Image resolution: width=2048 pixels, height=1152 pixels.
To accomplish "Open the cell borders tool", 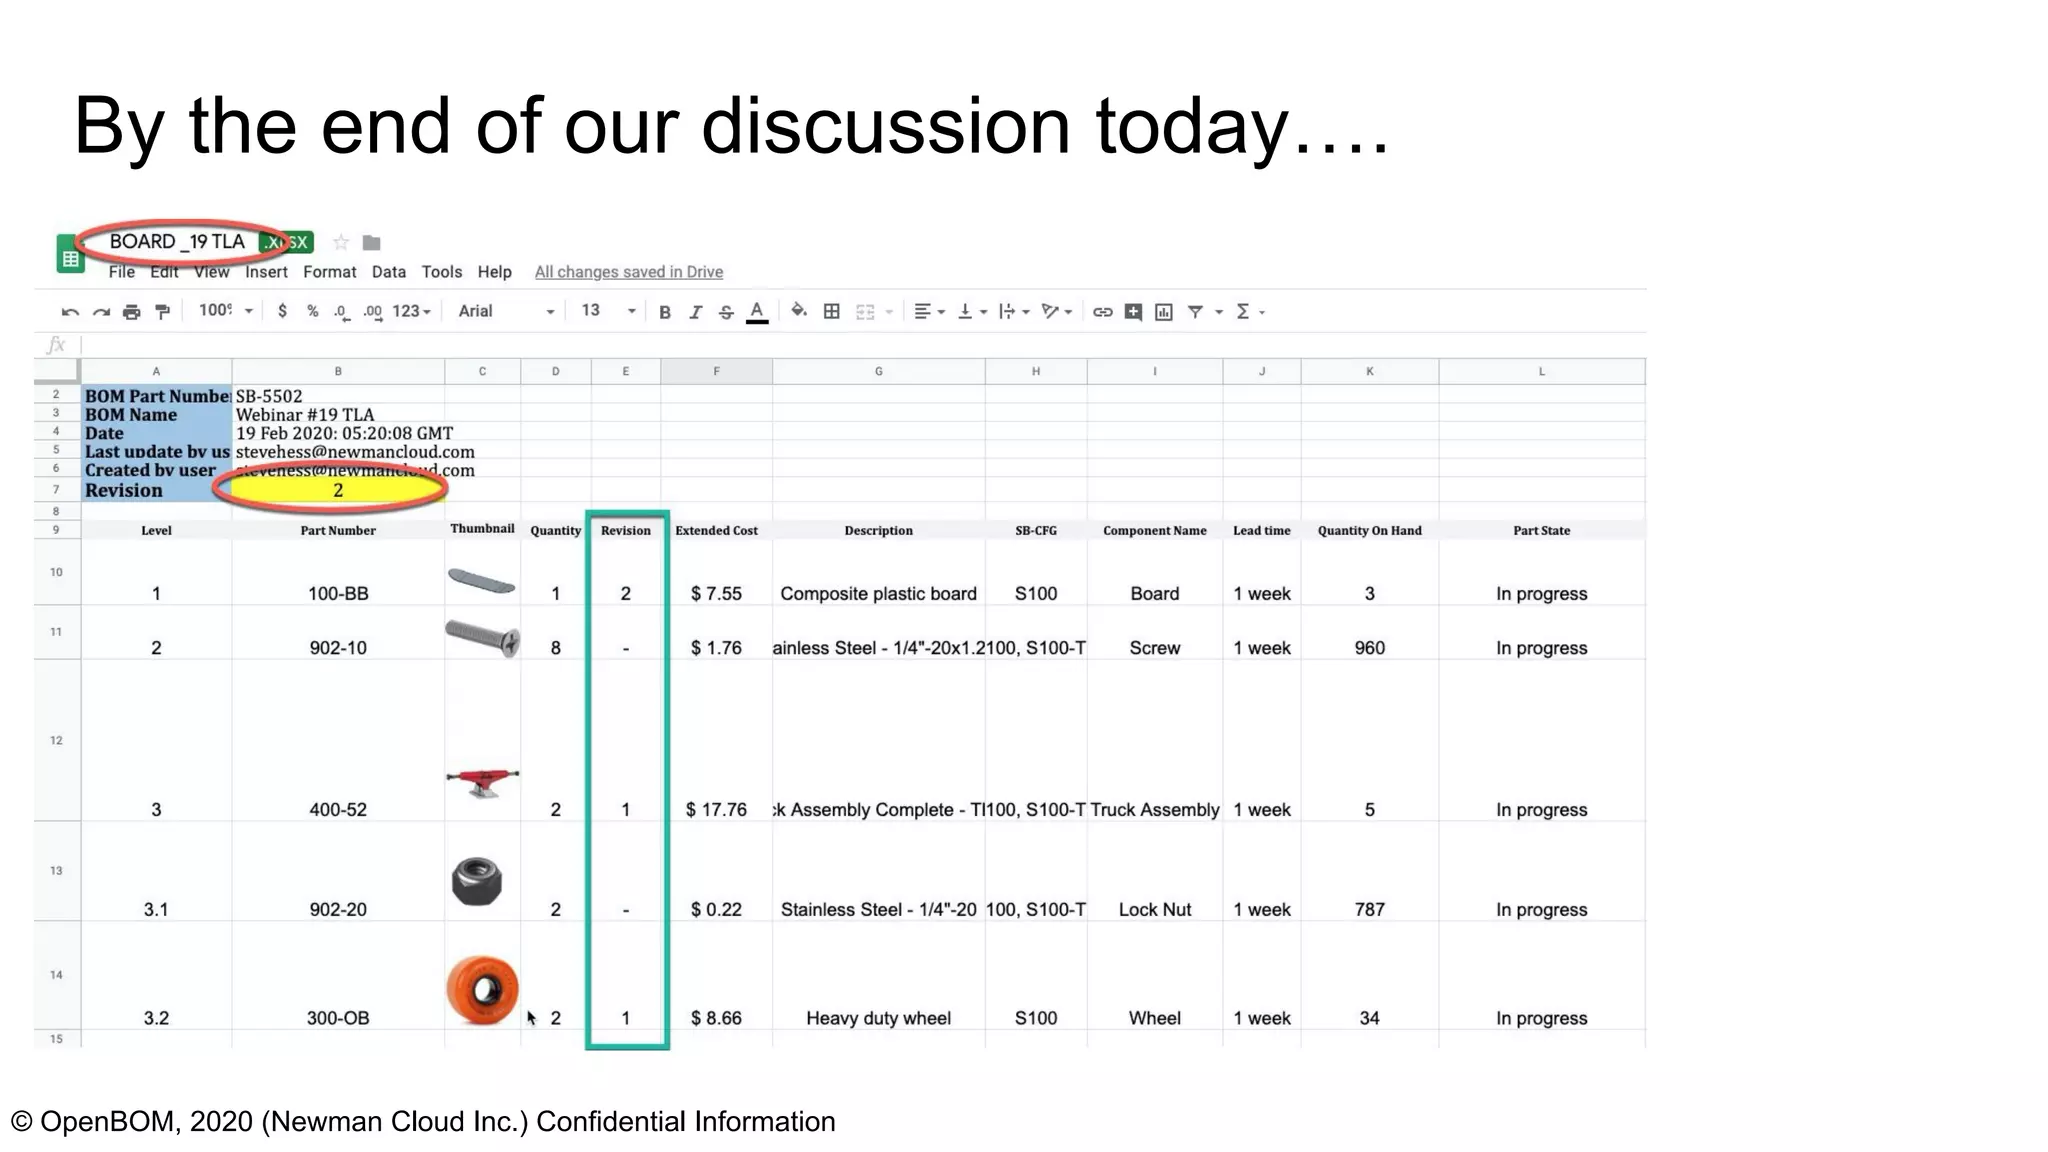I will (831, 312).
